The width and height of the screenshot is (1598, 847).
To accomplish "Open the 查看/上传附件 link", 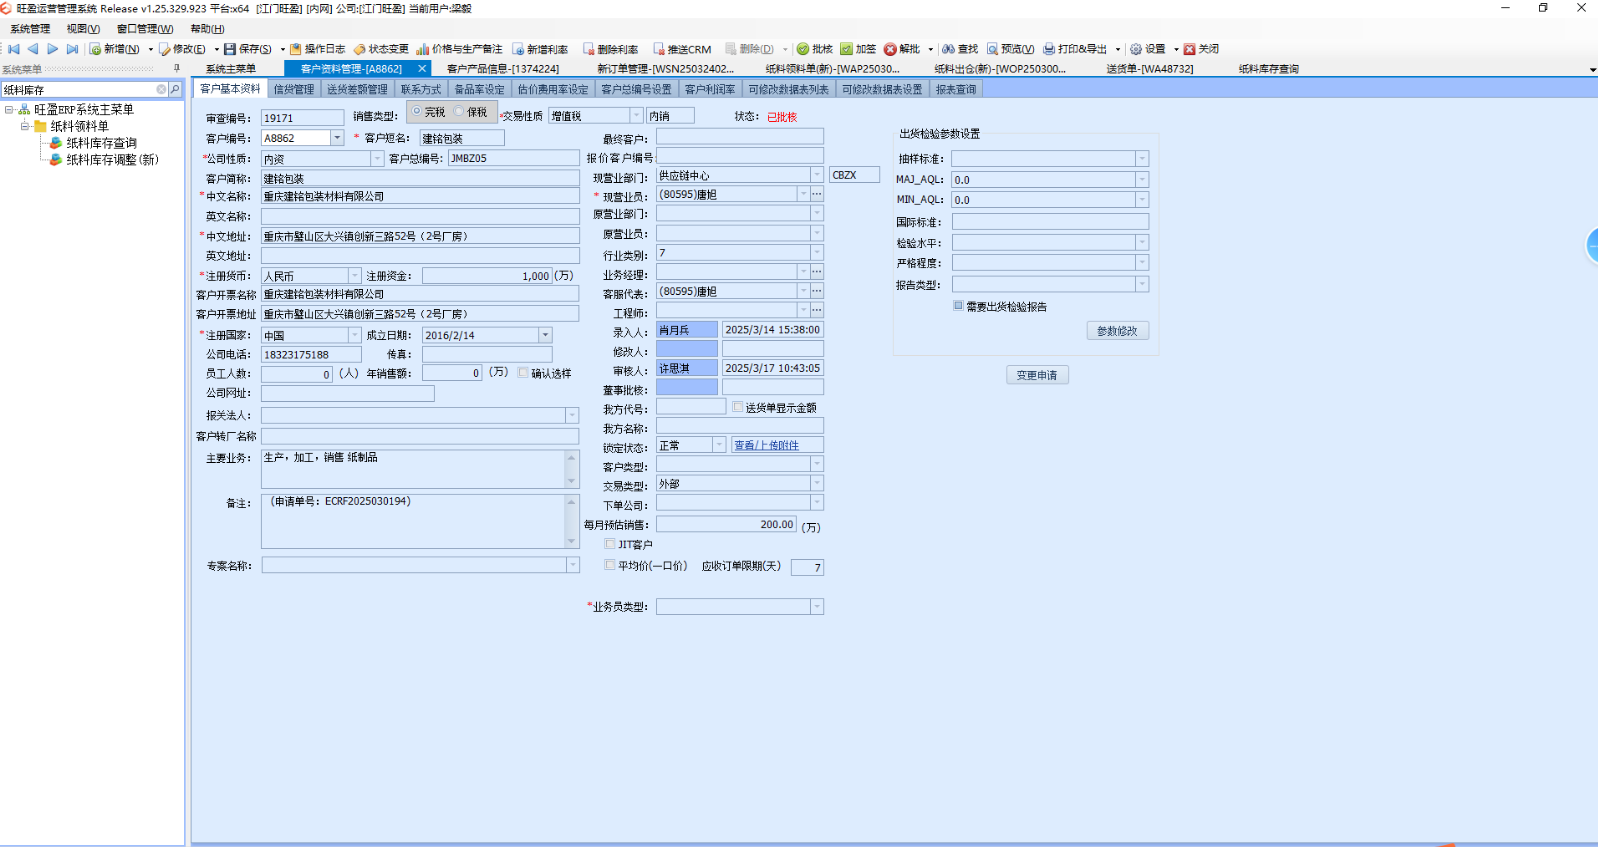I will [x=766, y=445].
